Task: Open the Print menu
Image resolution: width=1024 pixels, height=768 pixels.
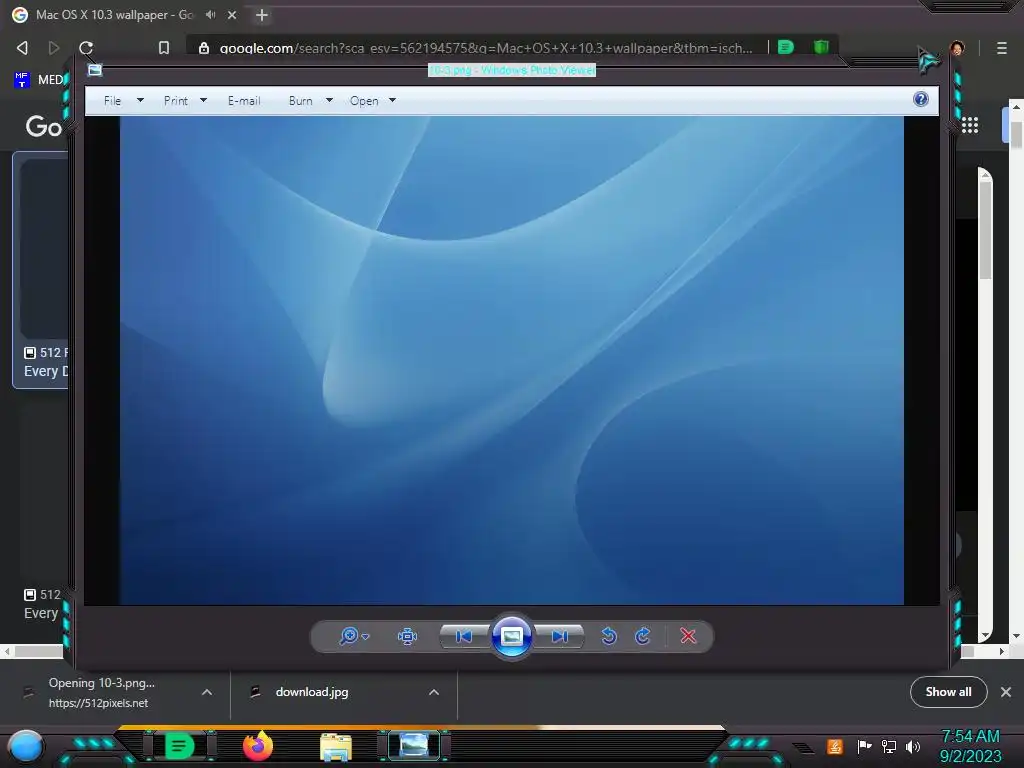Action: coord(176,101)
